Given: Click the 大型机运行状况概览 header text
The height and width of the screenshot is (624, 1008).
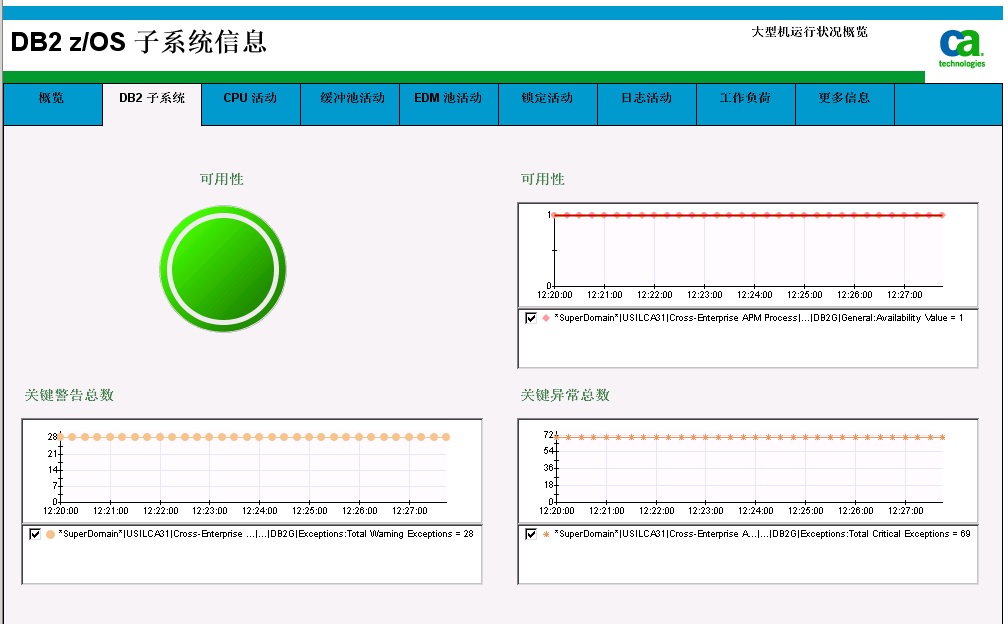Looking at the screenshot, I should point(809,31).
